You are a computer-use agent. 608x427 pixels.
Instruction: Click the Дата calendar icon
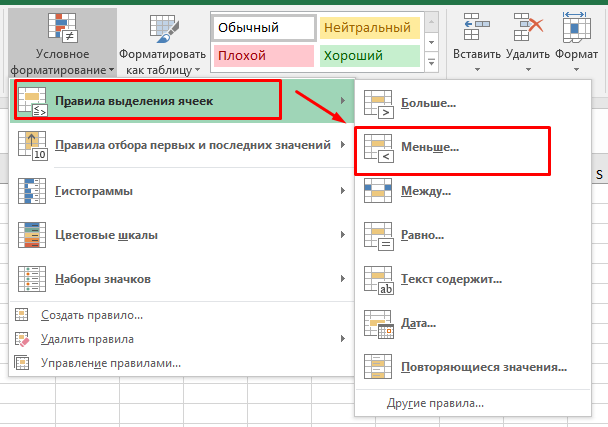click(379, 324)
